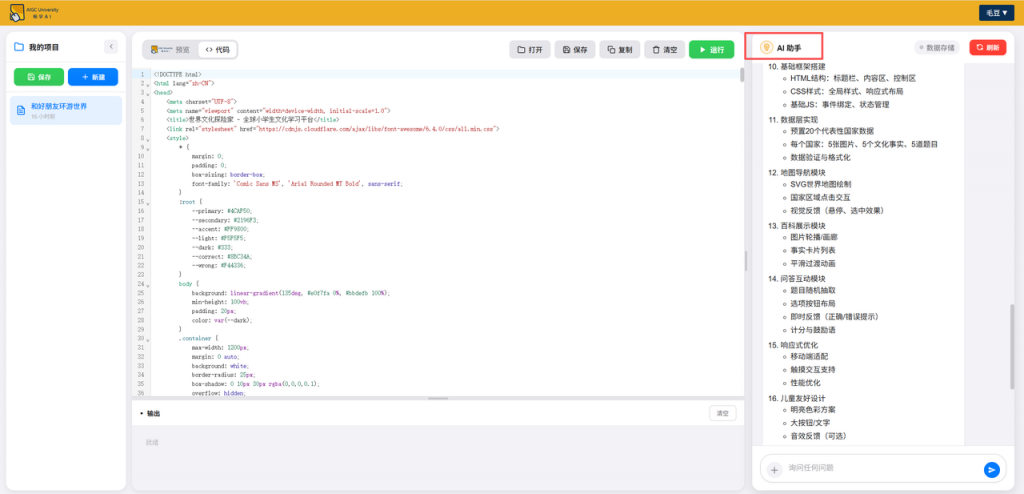The height and width of the screenshot is (494, 1024).
Task: Click the AI 助手 lightbulb icon
Action: coord(766,47)
